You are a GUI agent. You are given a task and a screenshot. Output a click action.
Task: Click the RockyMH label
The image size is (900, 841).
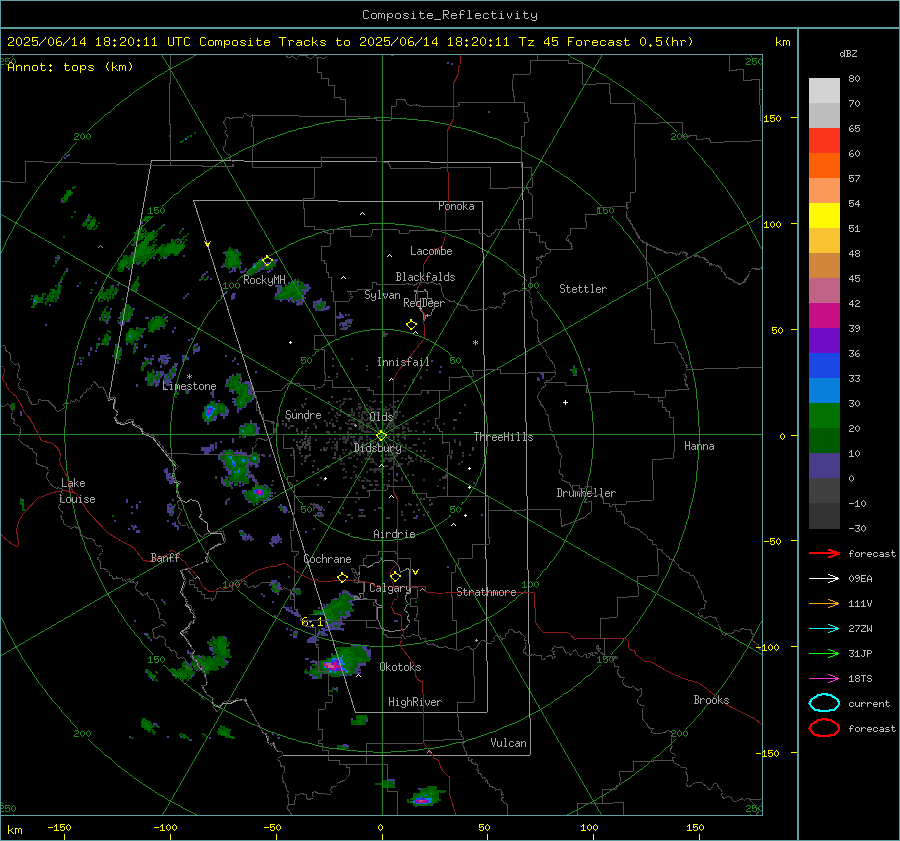(x=264, y=280)
